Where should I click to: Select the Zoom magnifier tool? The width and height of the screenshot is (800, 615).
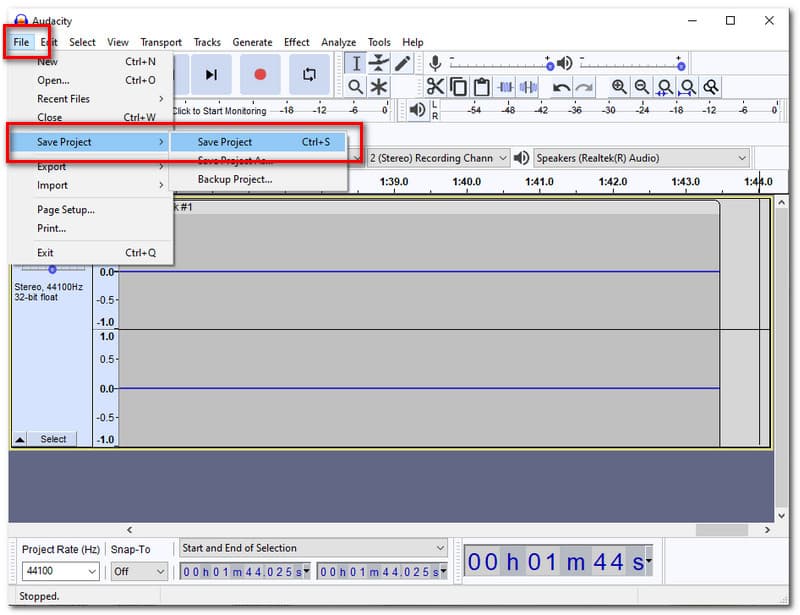(356, 87)
